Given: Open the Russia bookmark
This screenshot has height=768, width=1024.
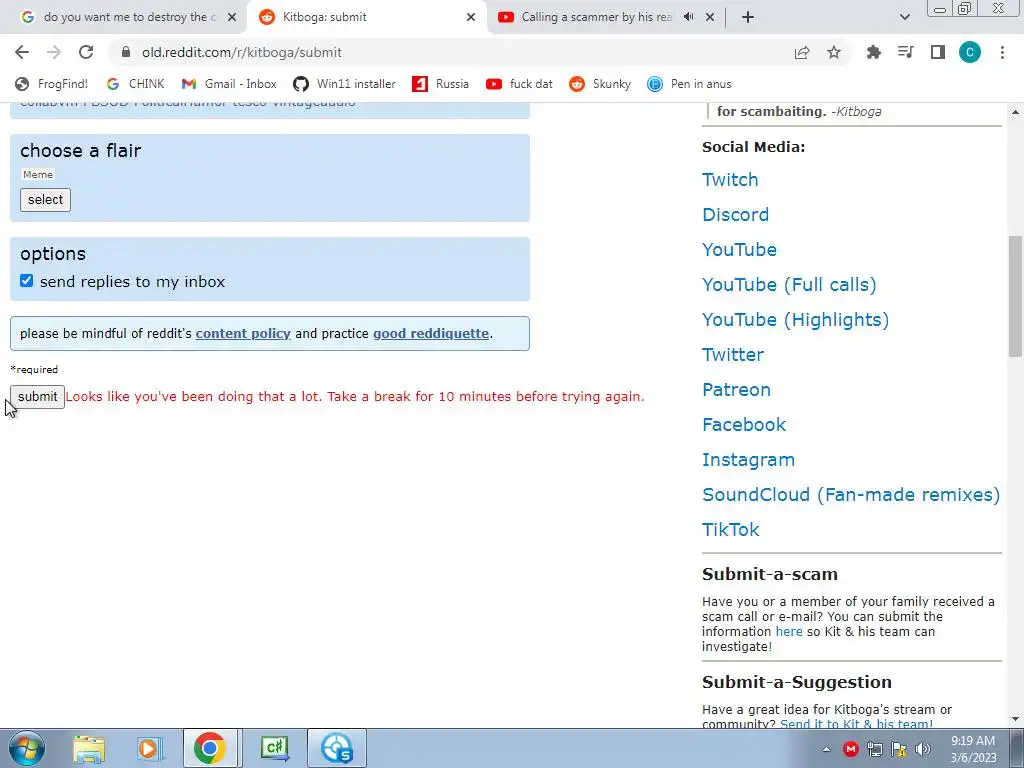Looking at the screenshot, I should pyautogui.click(x=441, y=84).
